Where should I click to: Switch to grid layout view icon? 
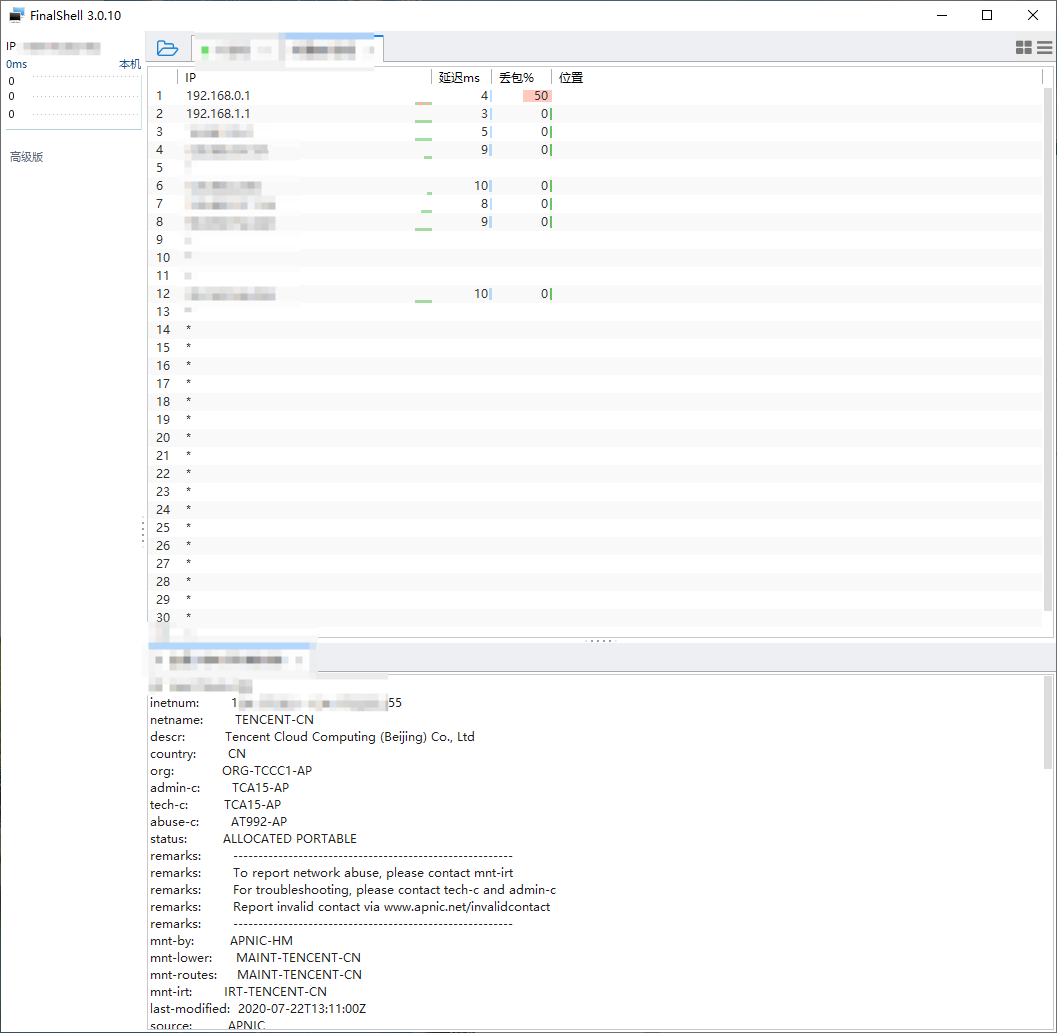point(1023,47)
